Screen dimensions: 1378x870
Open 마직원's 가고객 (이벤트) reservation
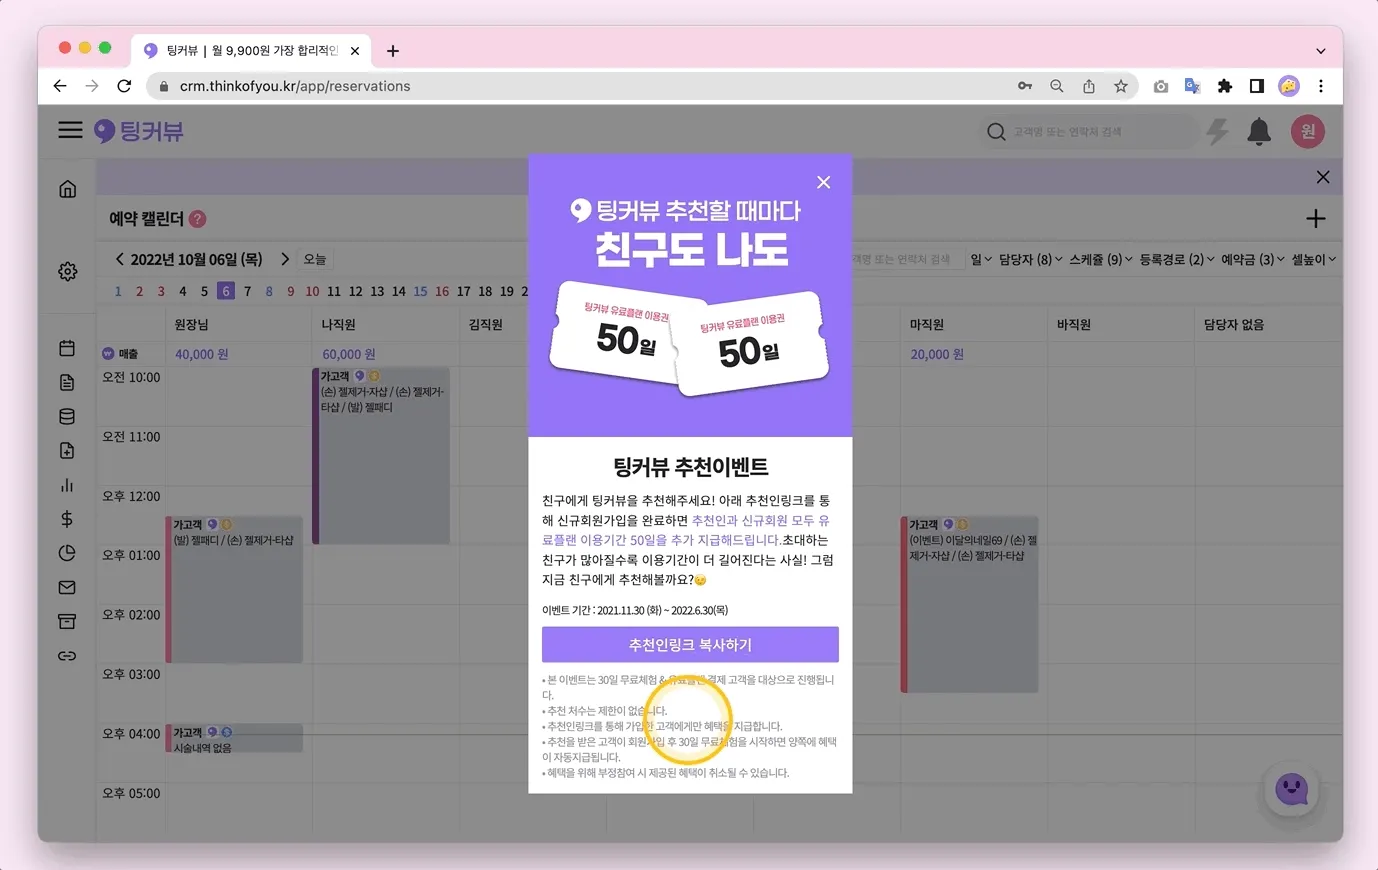(970, 604)
